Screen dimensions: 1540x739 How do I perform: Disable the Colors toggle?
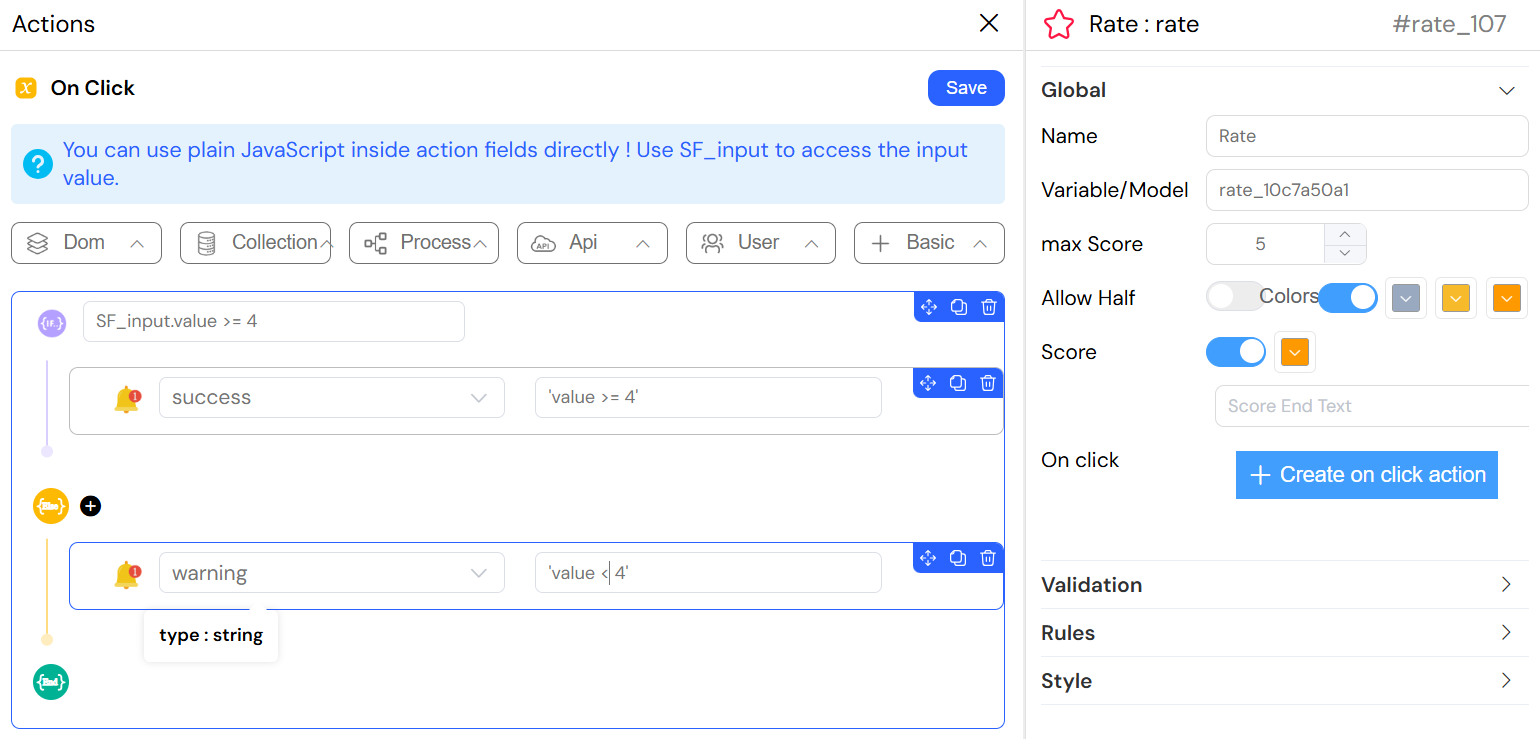click(x=1348, y=297)
